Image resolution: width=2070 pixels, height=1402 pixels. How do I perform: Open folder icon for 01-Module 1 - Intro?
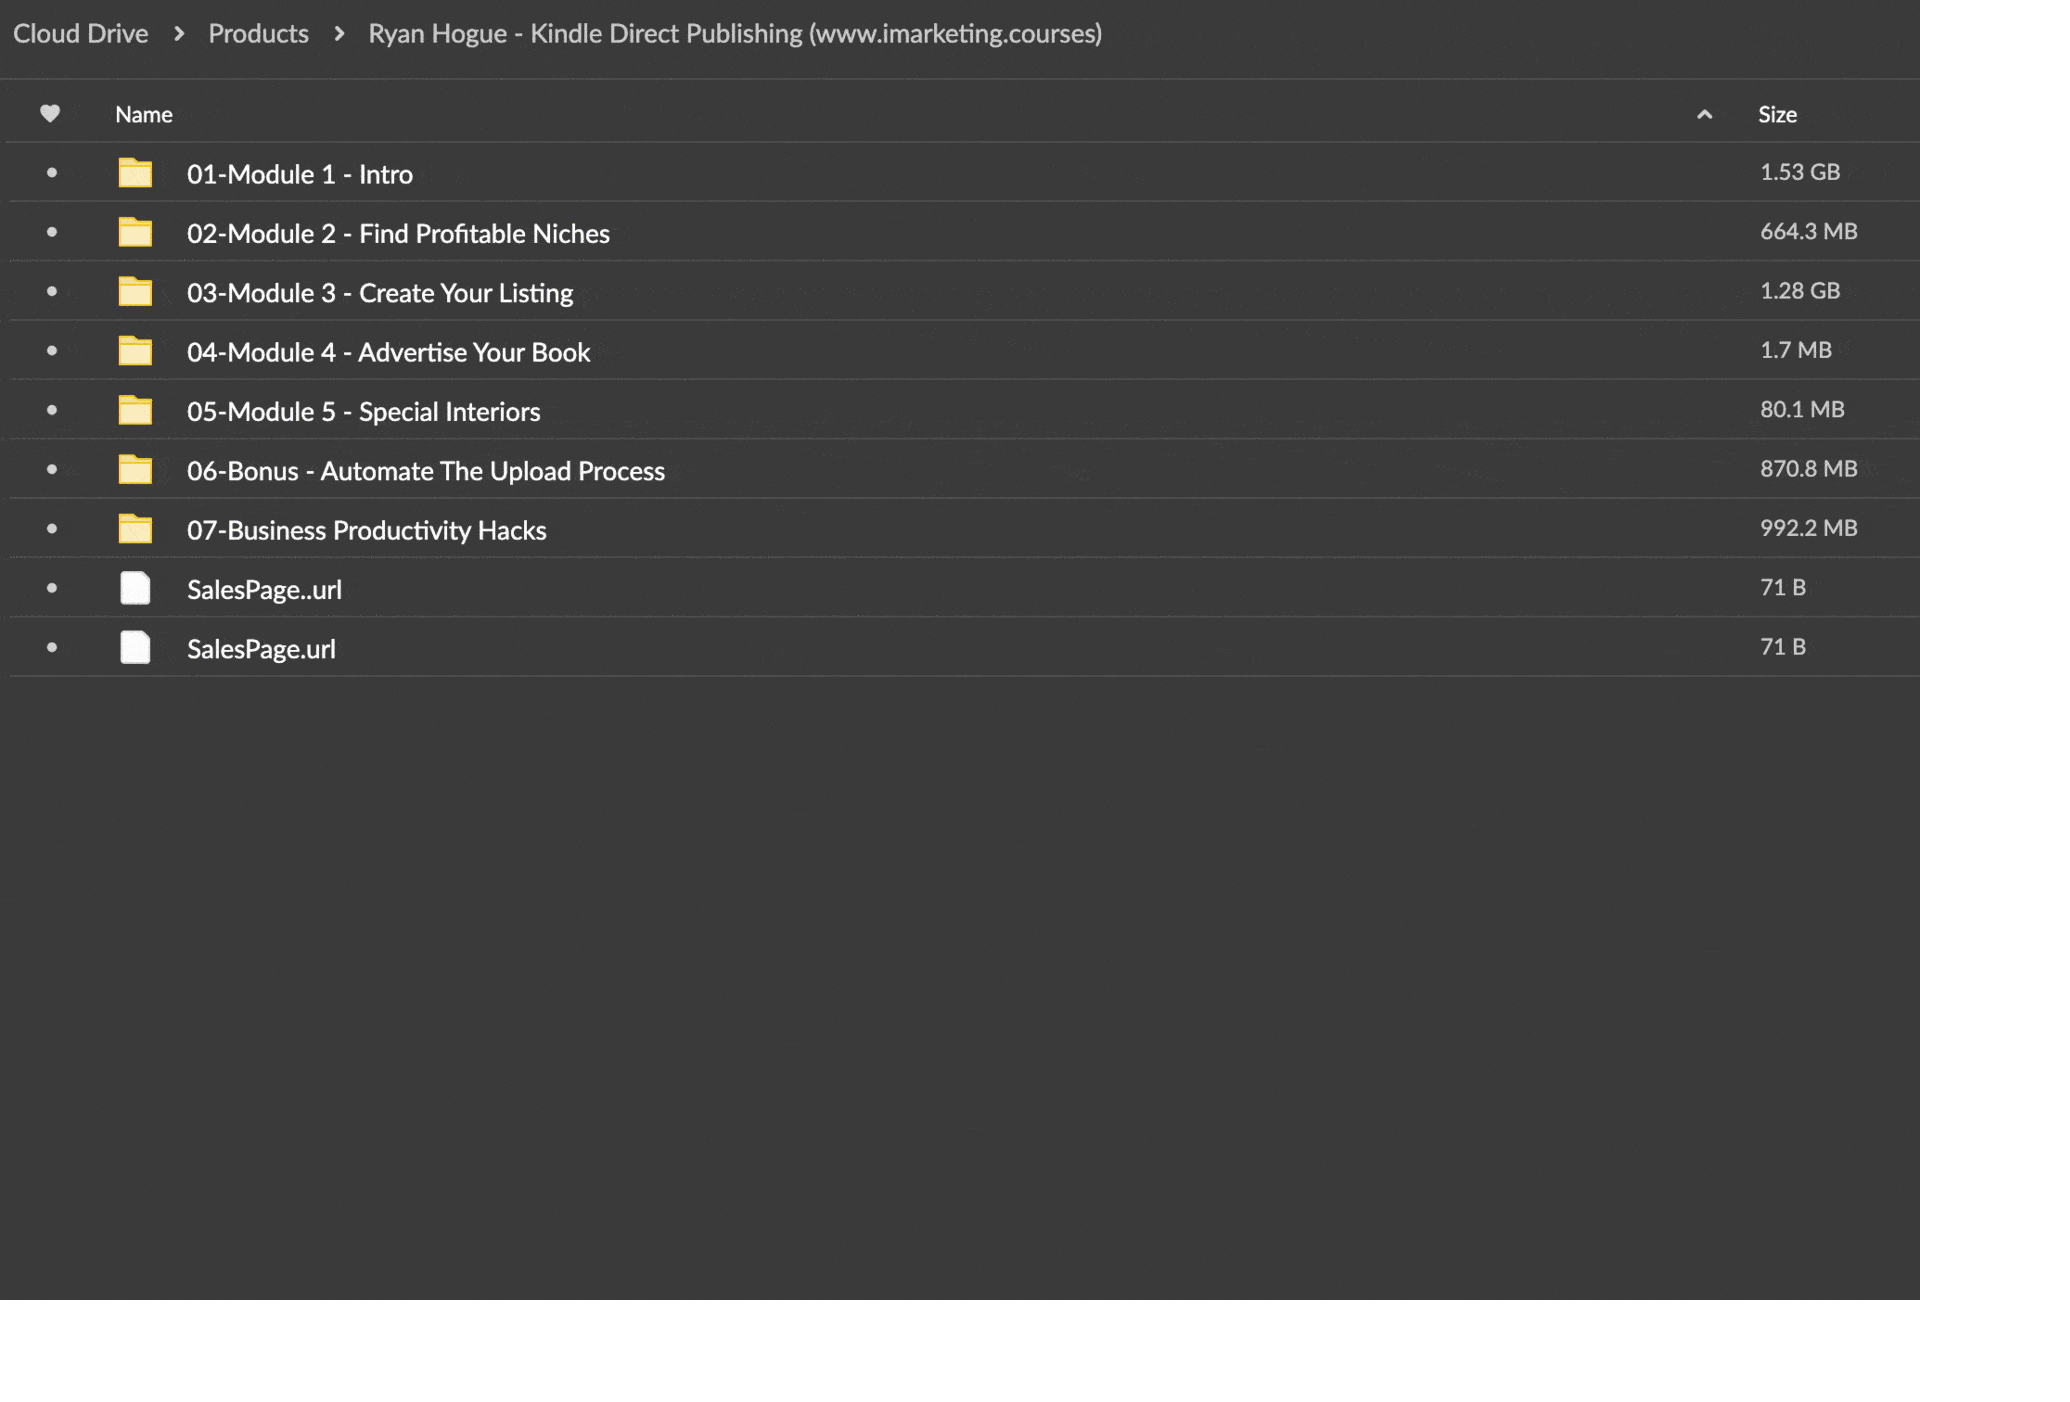(135, 173)
